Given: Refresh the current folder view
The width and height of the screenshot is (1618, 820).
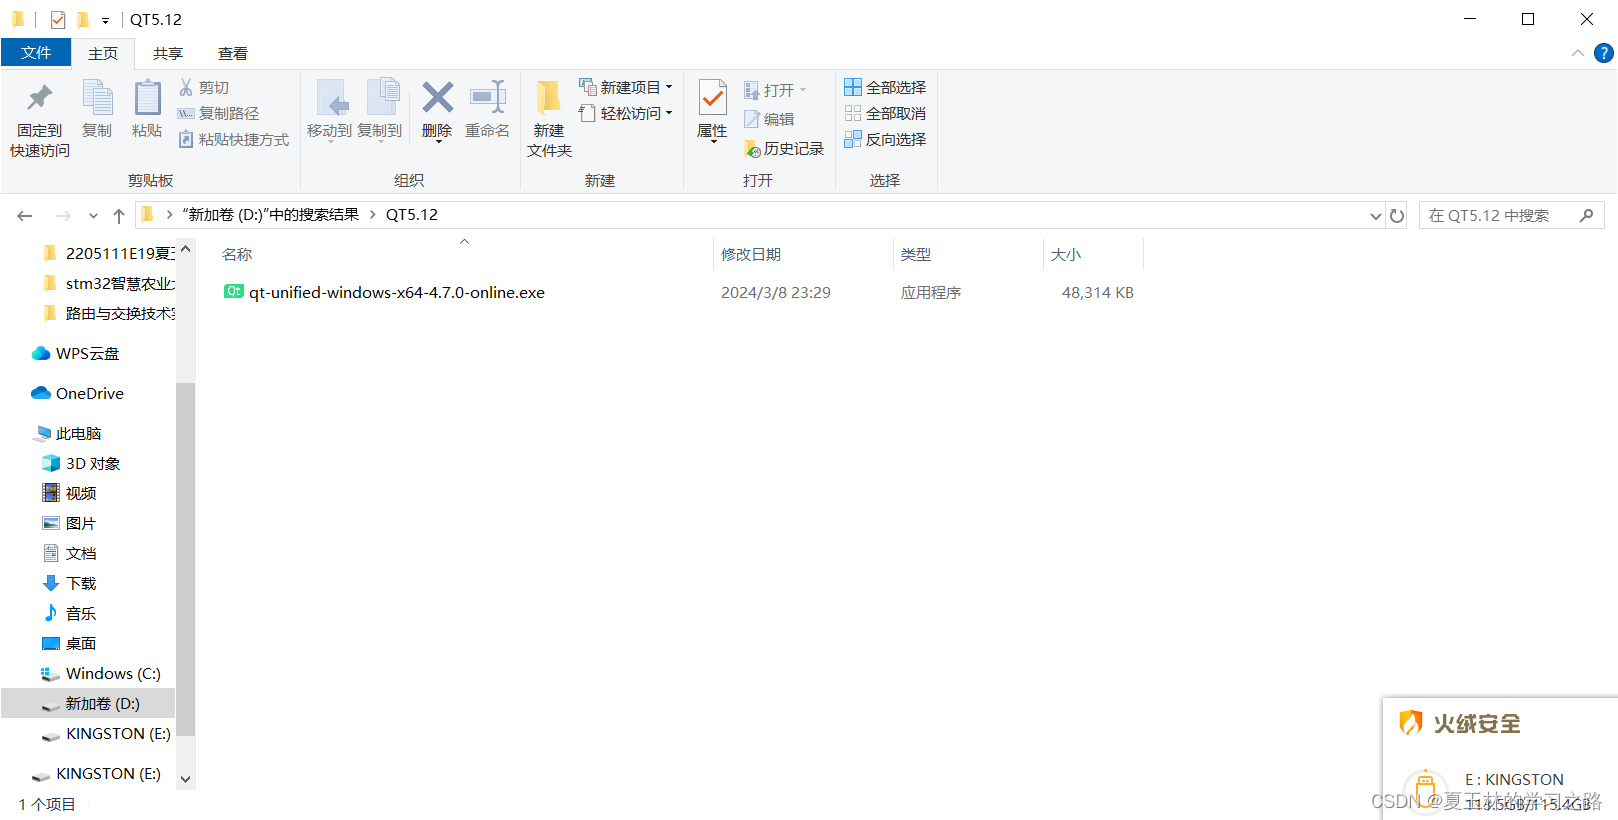Looking at the screenshot, I should click(x=1397, y=215).
